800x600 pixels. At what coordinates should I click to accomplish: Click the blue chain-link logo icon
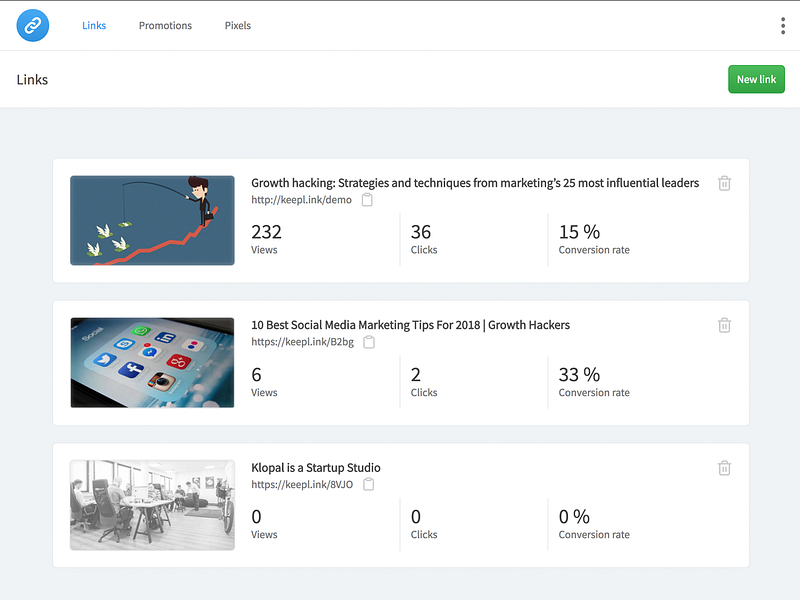click(x=33, y=25)
